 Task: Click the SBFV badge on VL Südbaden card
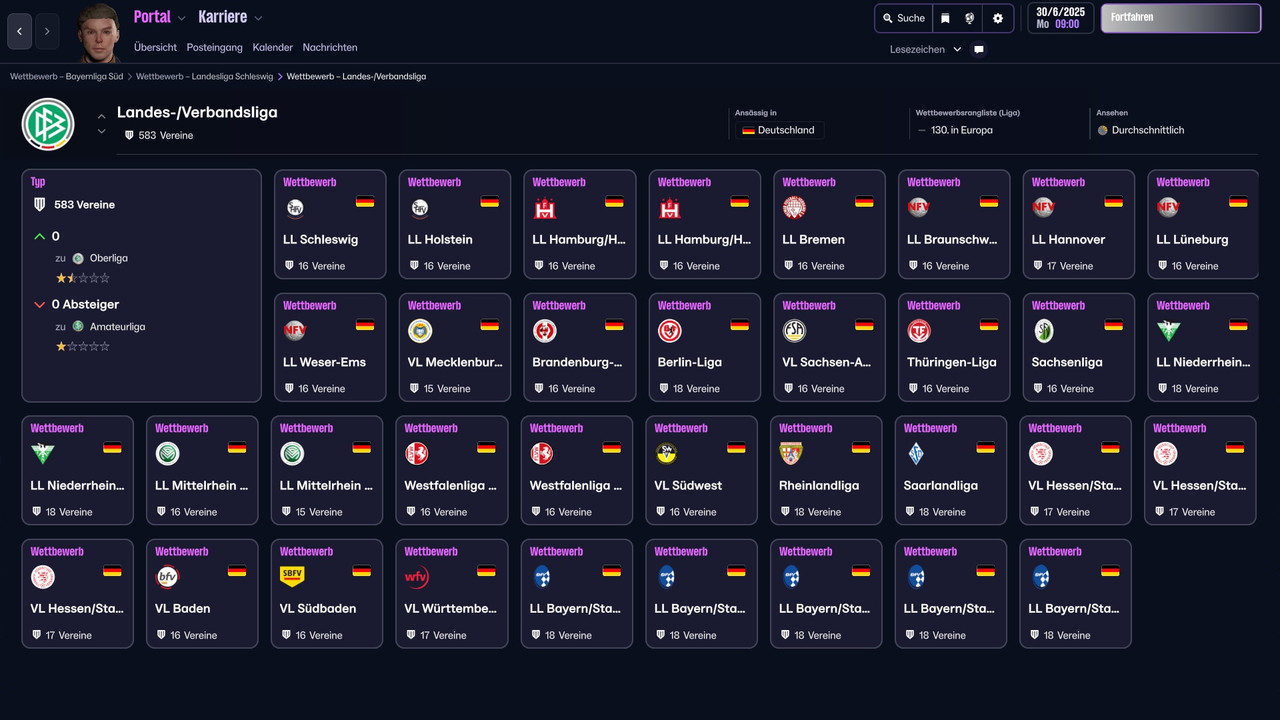[x=293, y=577]
